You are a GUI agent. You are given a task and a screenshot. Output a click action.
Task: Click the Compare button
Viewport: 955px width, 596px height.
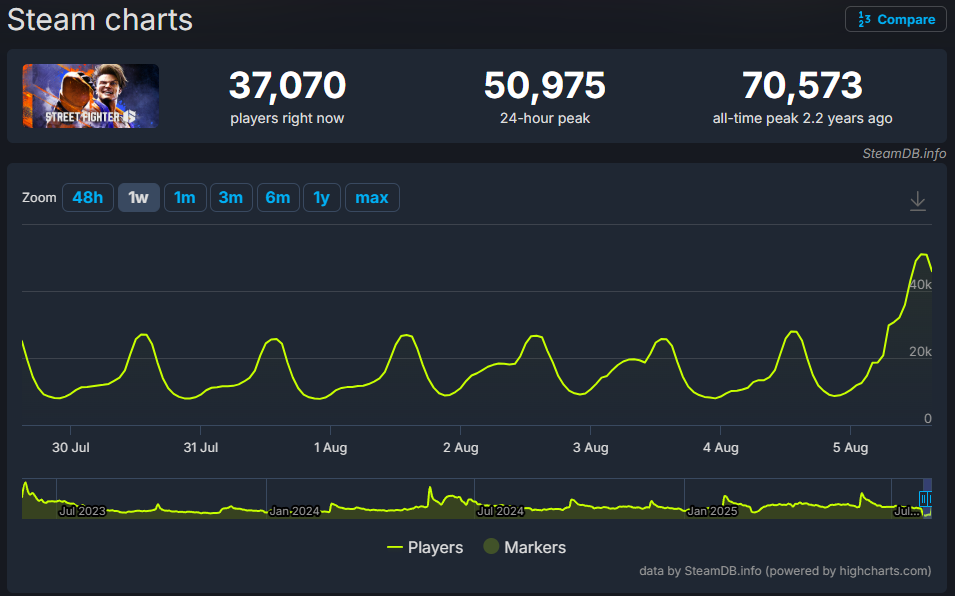pyautogui.click(x=895, y=19)
